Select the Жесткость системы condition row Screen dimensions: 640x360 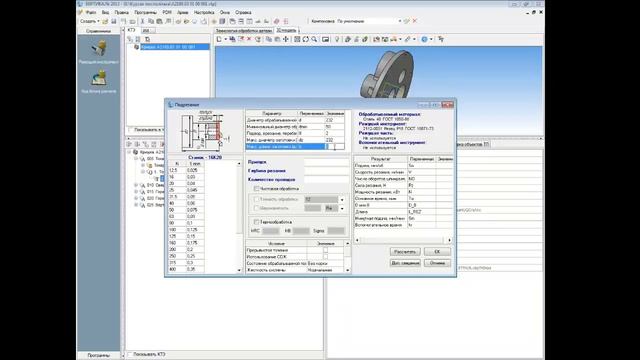click(x=295, y=270)
